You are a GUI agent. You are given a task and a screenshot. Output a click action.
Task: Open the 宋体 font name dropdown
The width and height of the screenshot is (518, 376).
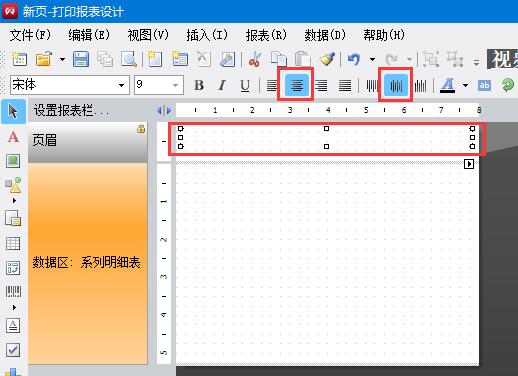point(70,85)
